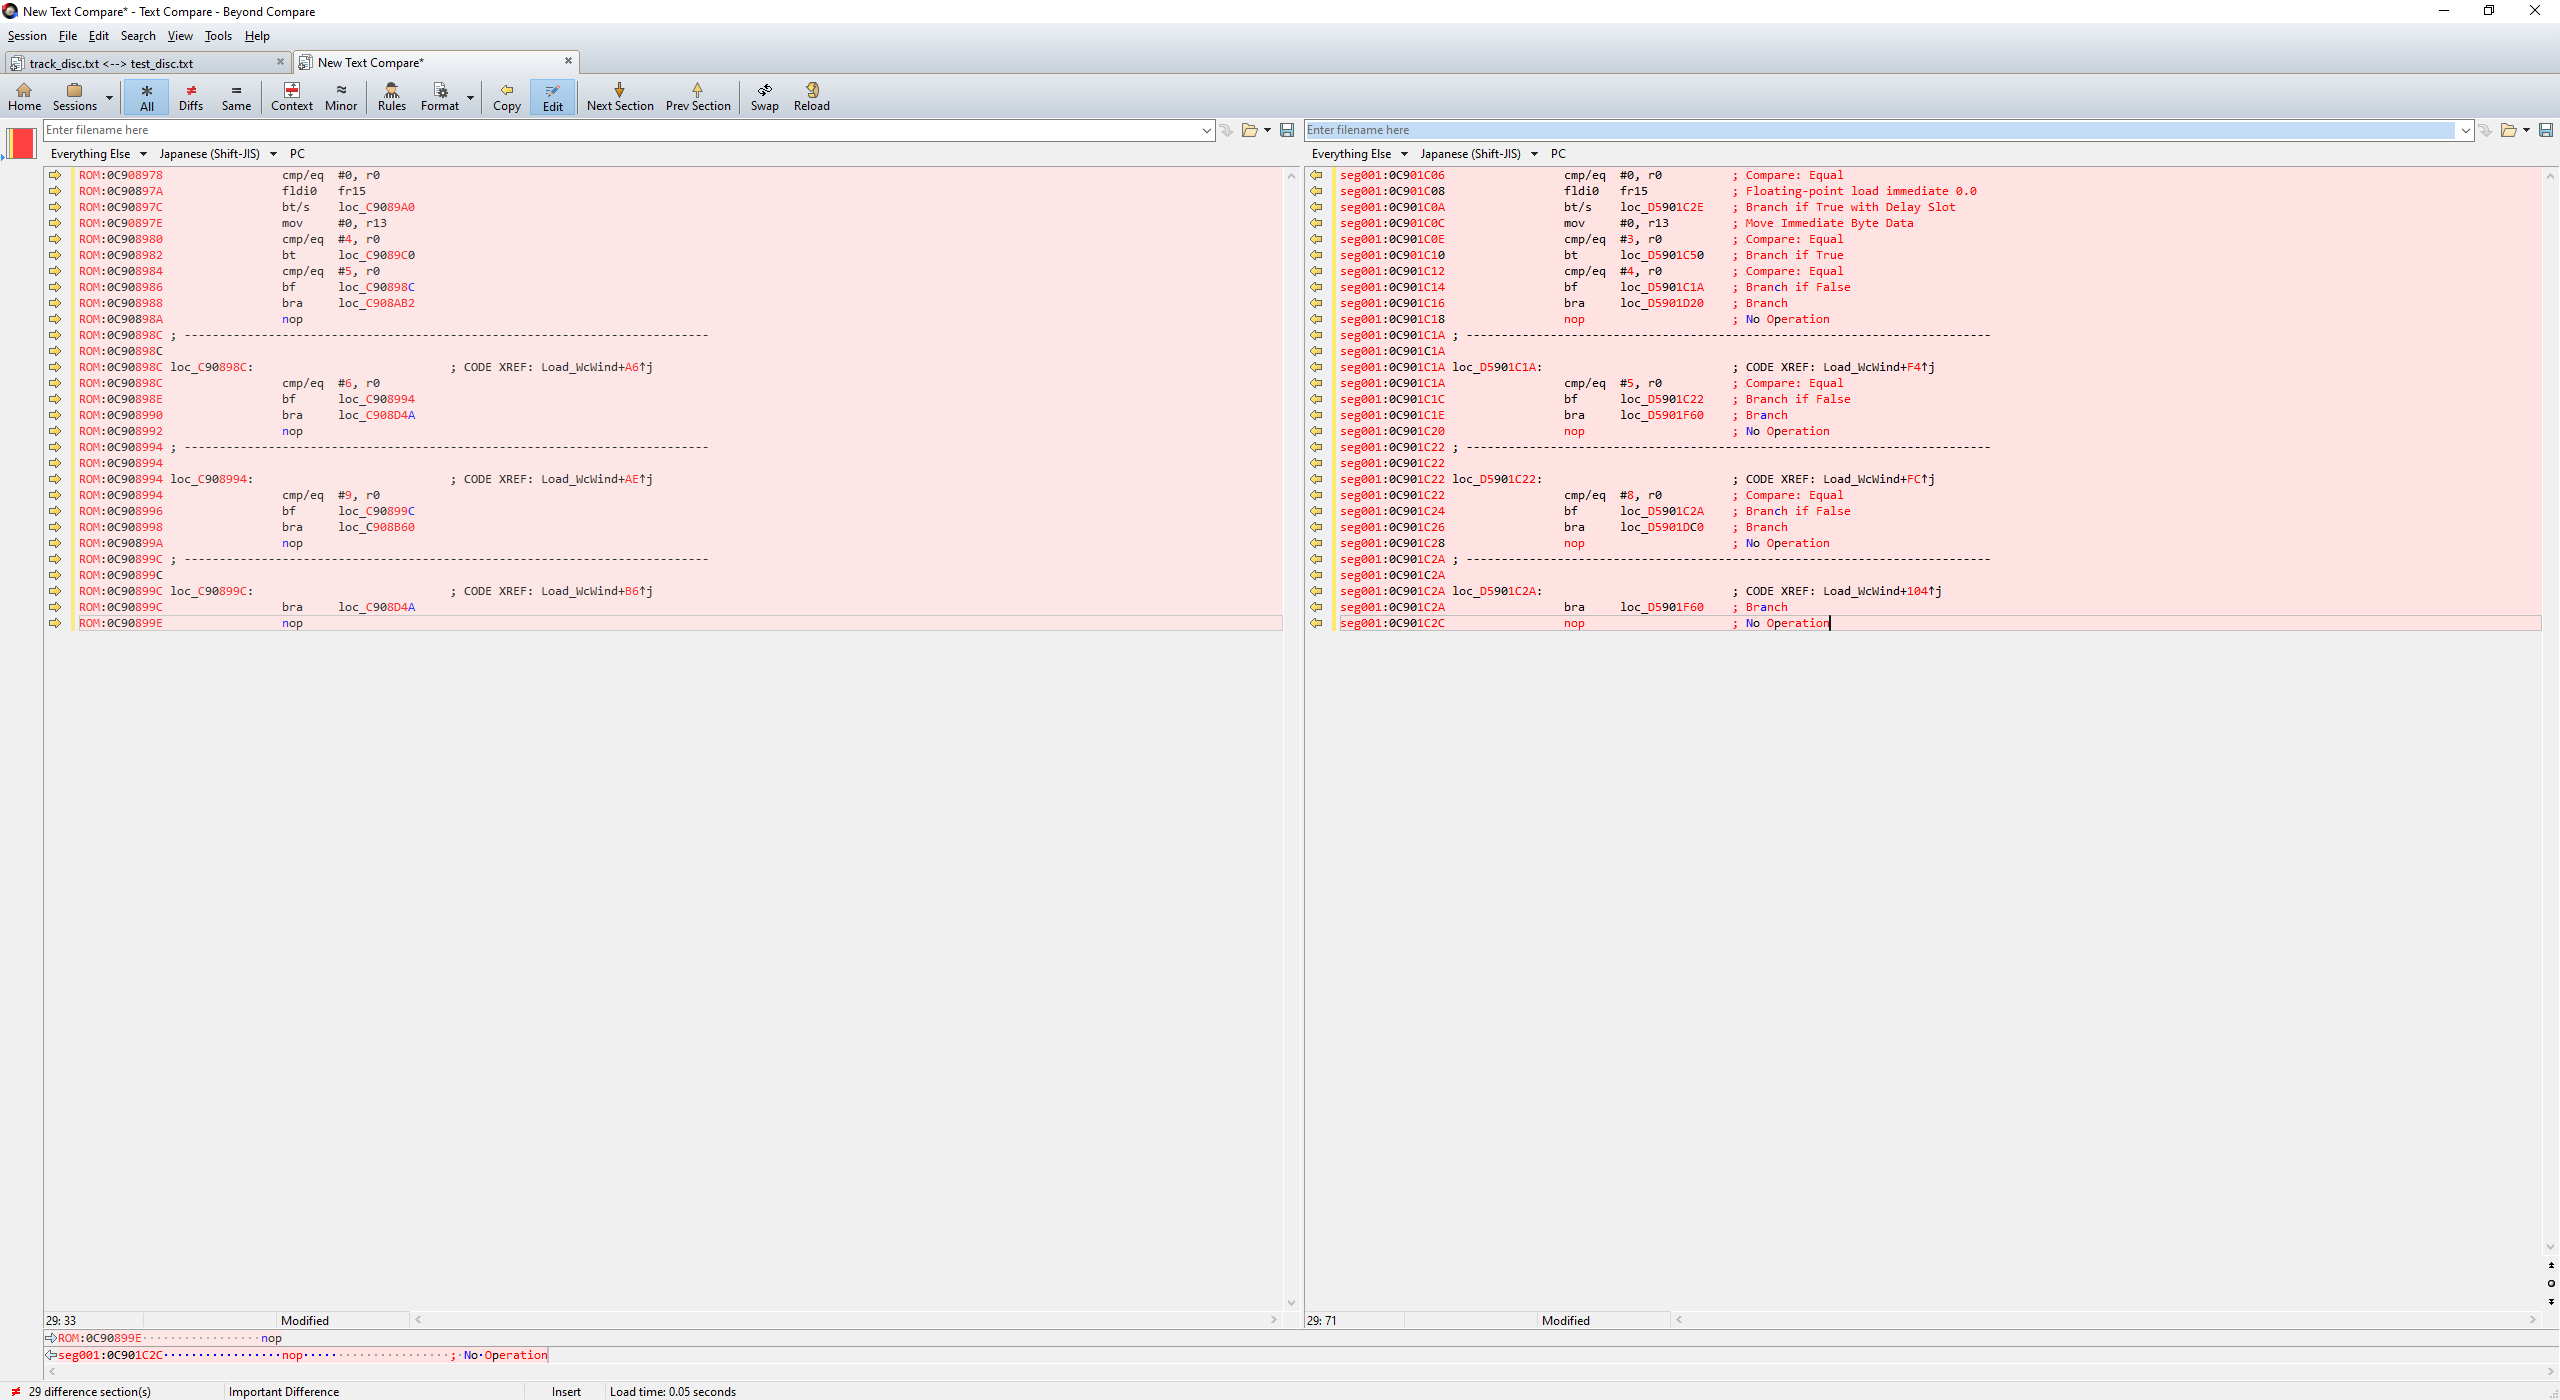
Task: Toggle Minor differences display
Action: click(x=340, y=96)
